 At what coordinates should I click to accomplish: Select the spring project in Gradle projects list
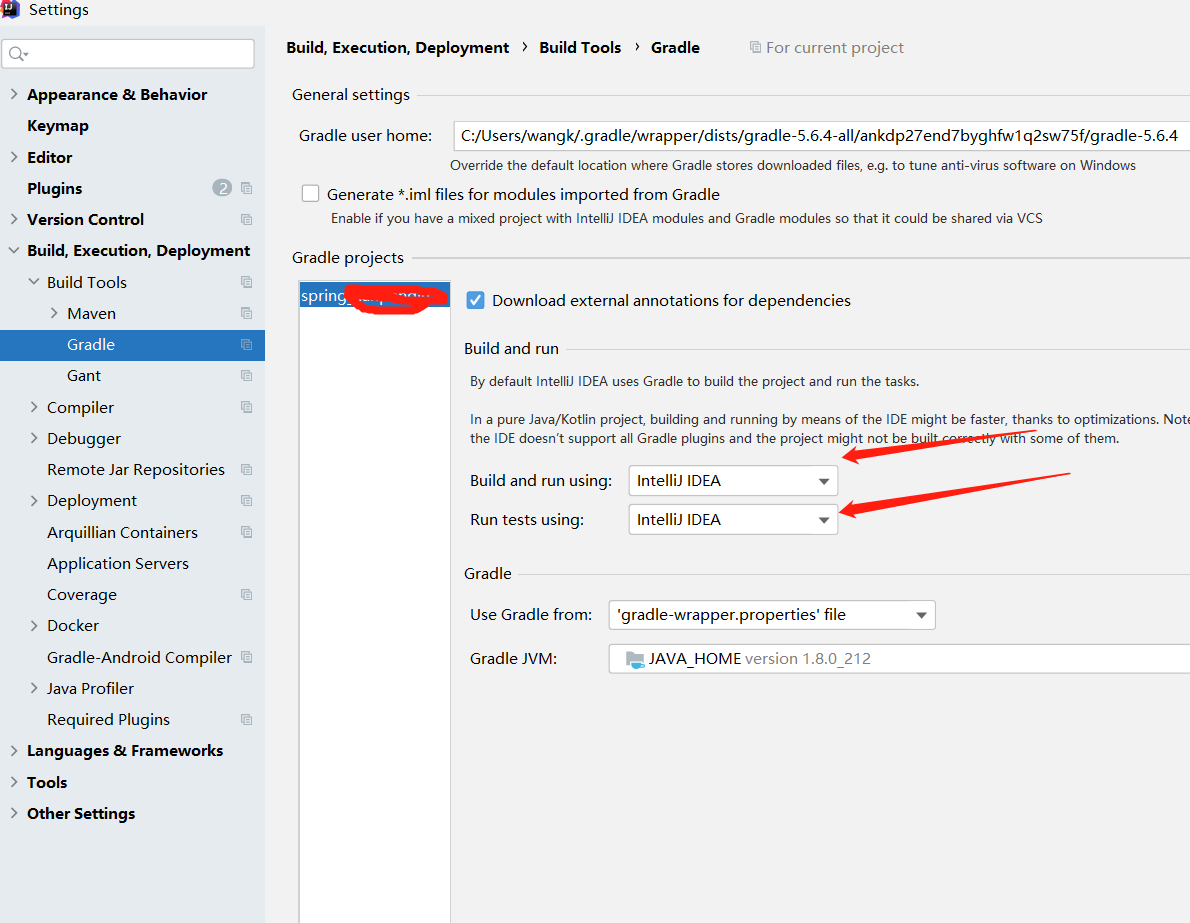[x=375, y=296]
